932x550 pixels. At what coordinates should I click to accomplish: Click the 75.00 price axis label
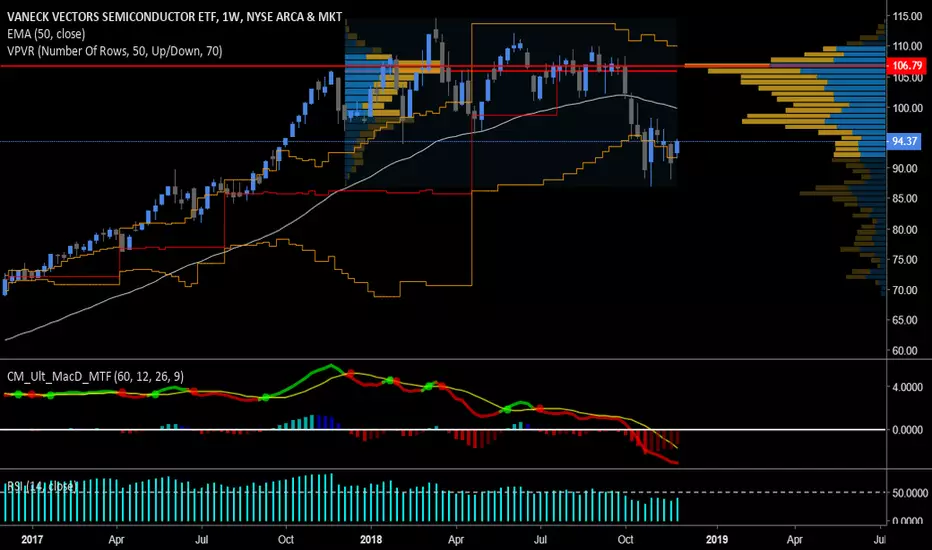(907, 259)
